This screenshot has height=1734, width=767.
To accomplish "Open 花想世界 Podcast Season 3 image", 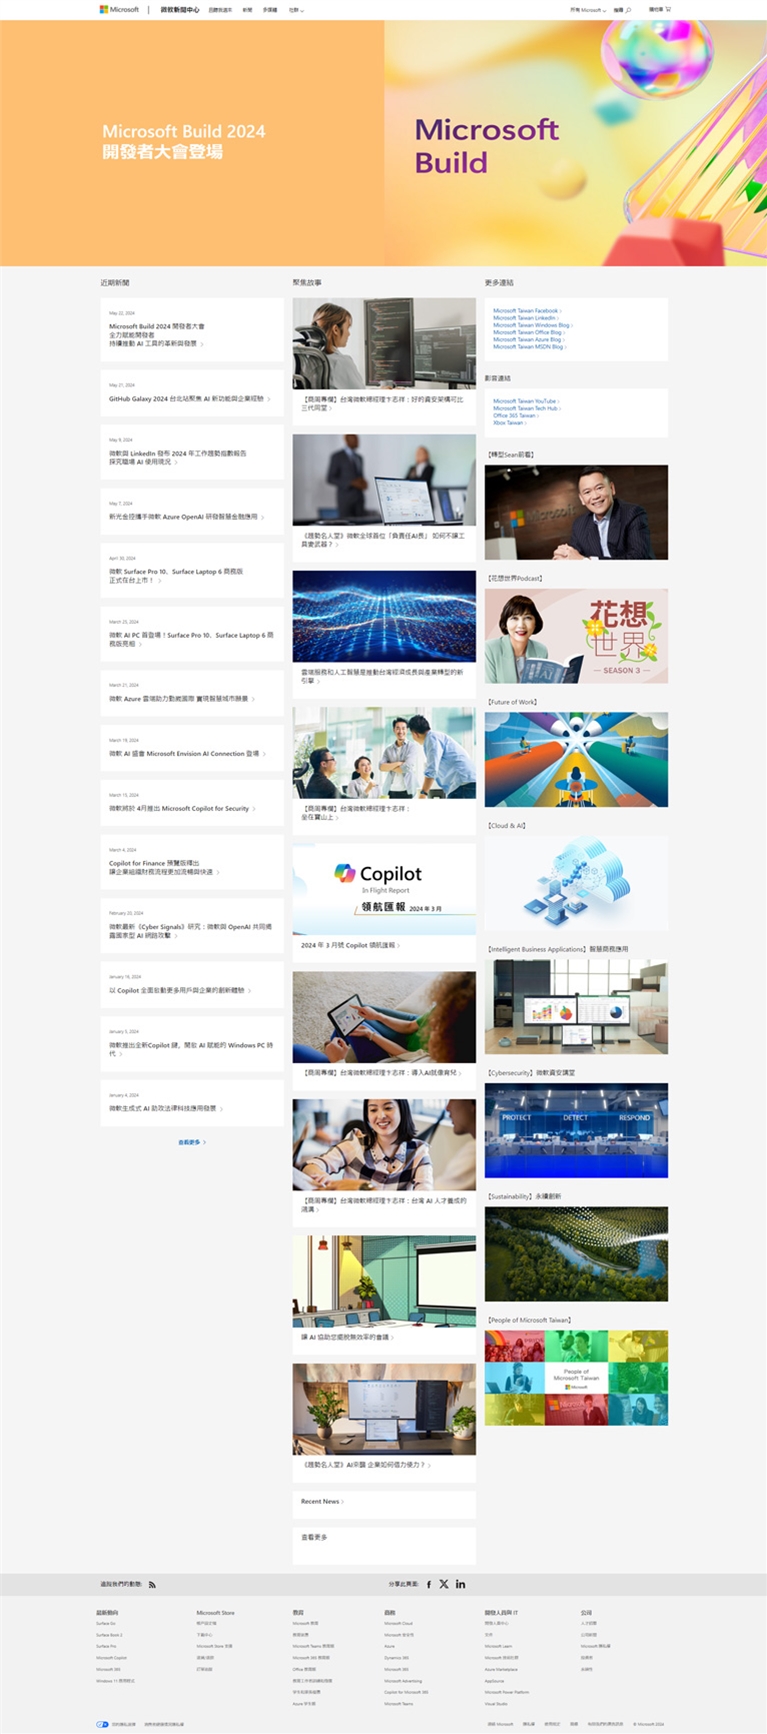I will click(x=576, y=636).
